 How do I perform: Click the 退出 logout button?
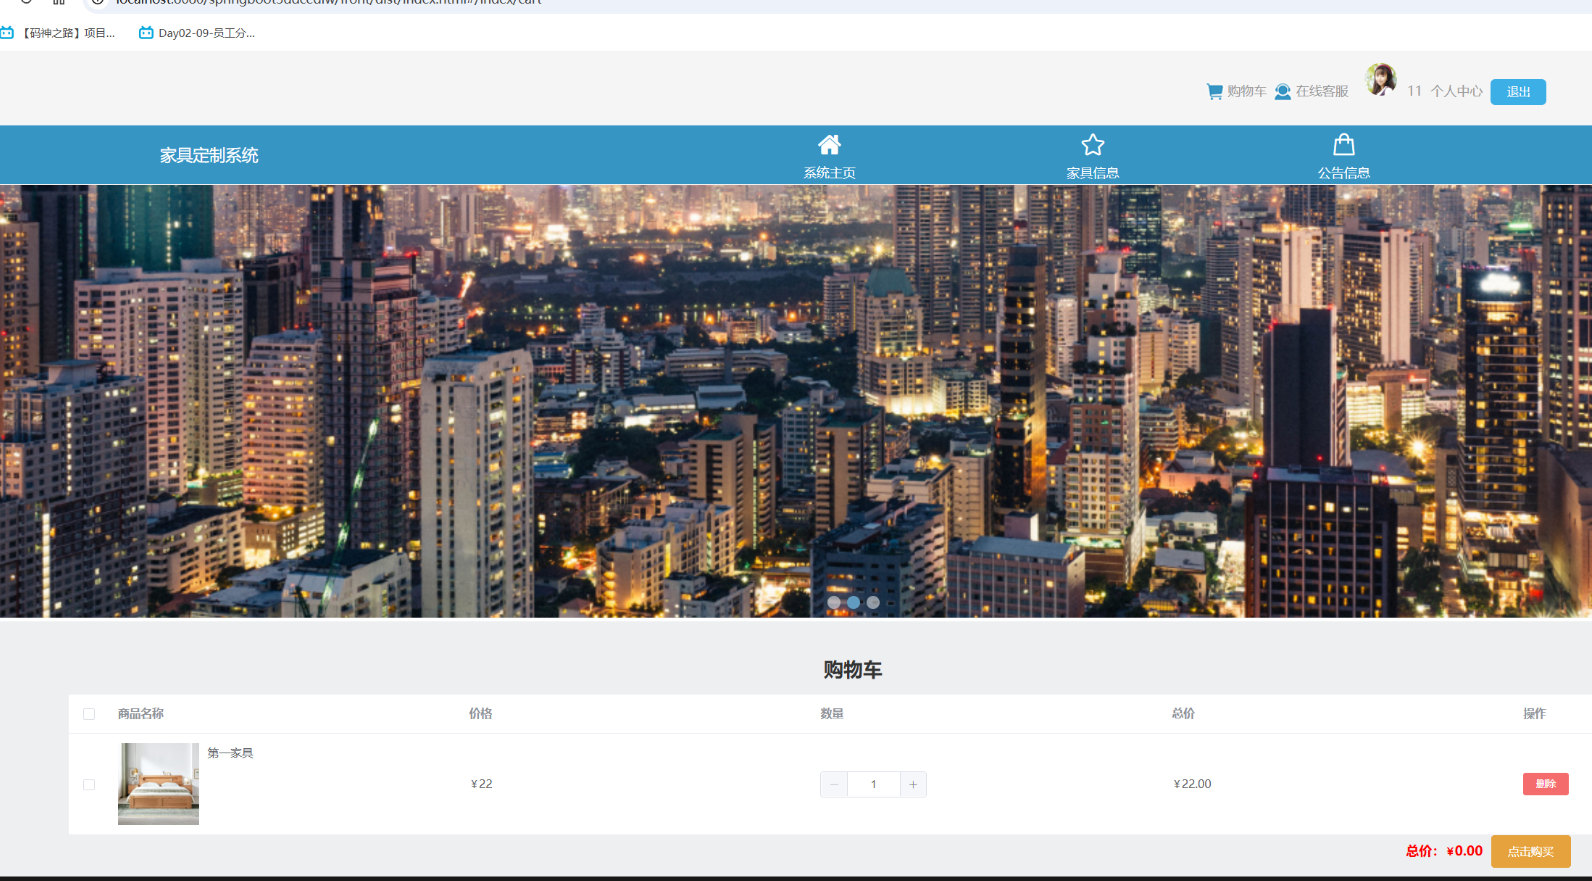[1517, 92]
